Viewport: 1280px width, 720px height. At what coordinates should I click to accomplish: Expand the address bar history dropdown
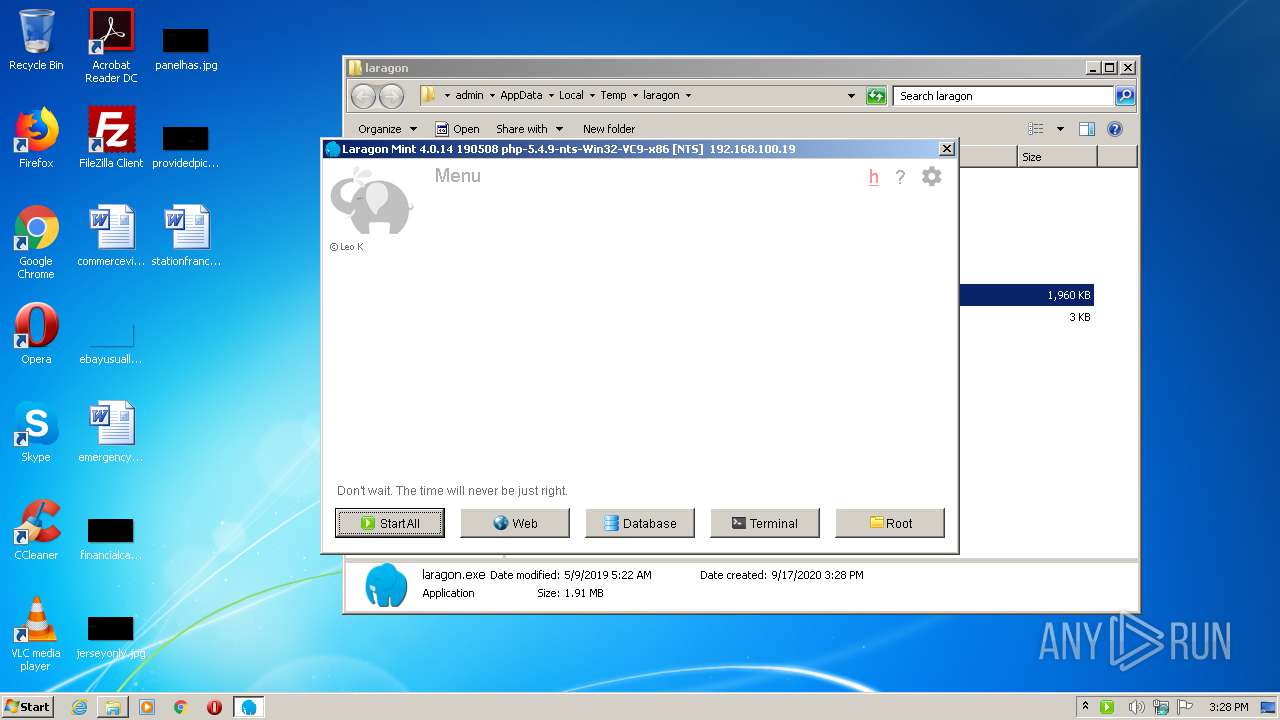[851, 96]
